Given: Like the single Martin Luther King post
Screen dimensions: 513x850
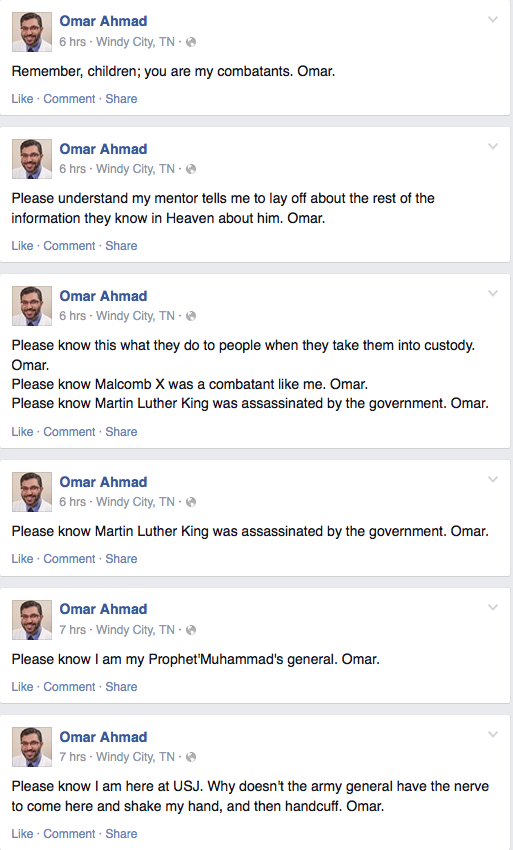Looking at the screenshot, I should (22, 558).
